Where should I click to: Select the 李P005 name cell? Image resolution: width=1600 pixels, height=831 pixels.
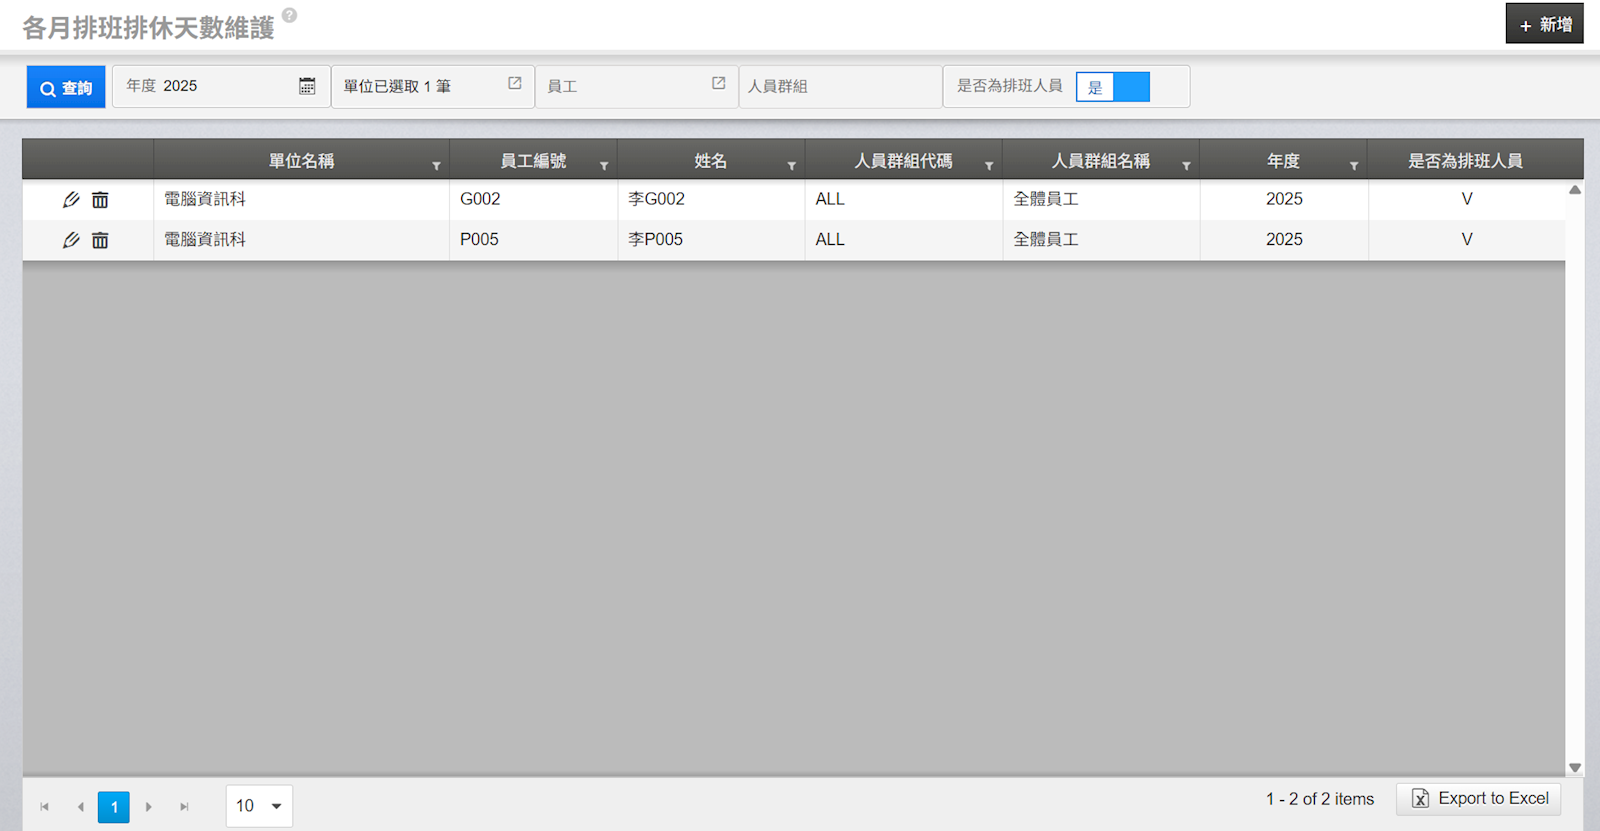point(711,240)
